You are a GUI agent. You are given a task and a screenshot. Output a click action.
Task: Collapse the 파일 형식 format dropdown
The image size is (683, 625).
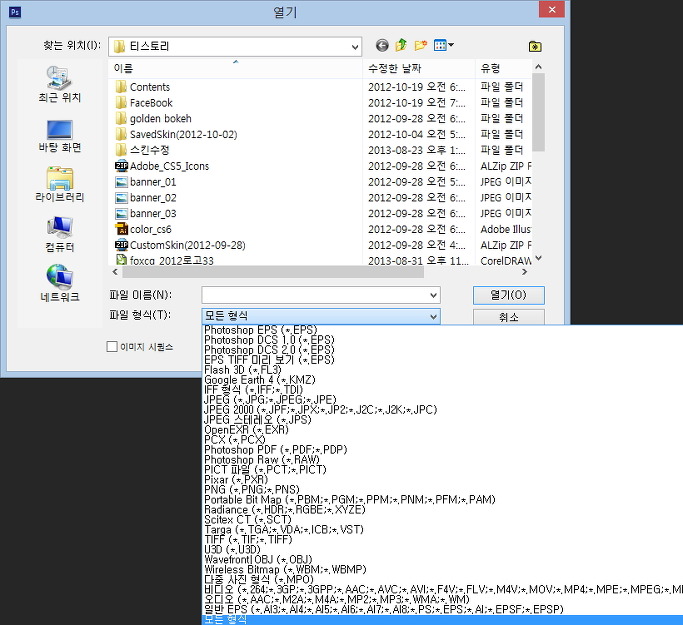tap(432, 317)
